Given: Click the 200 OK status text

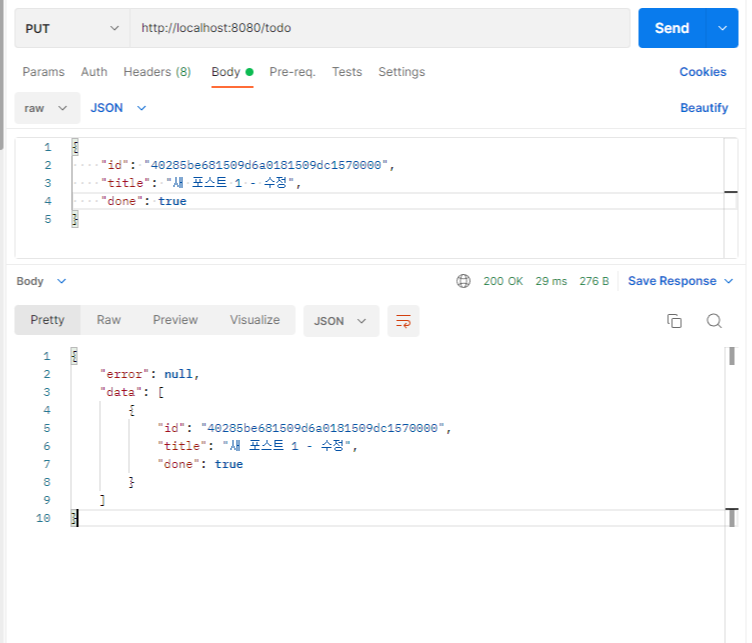Looking at the screenshot, I should [x=503, y=281].
